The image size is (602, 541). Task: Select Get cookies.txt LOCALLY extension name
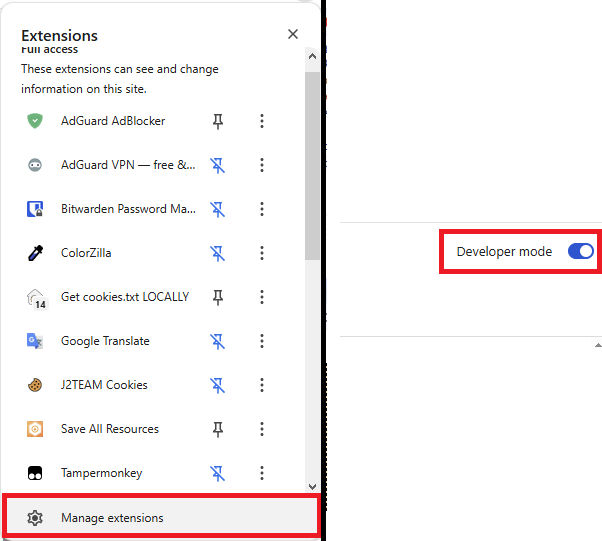click(x=125, y=297)
